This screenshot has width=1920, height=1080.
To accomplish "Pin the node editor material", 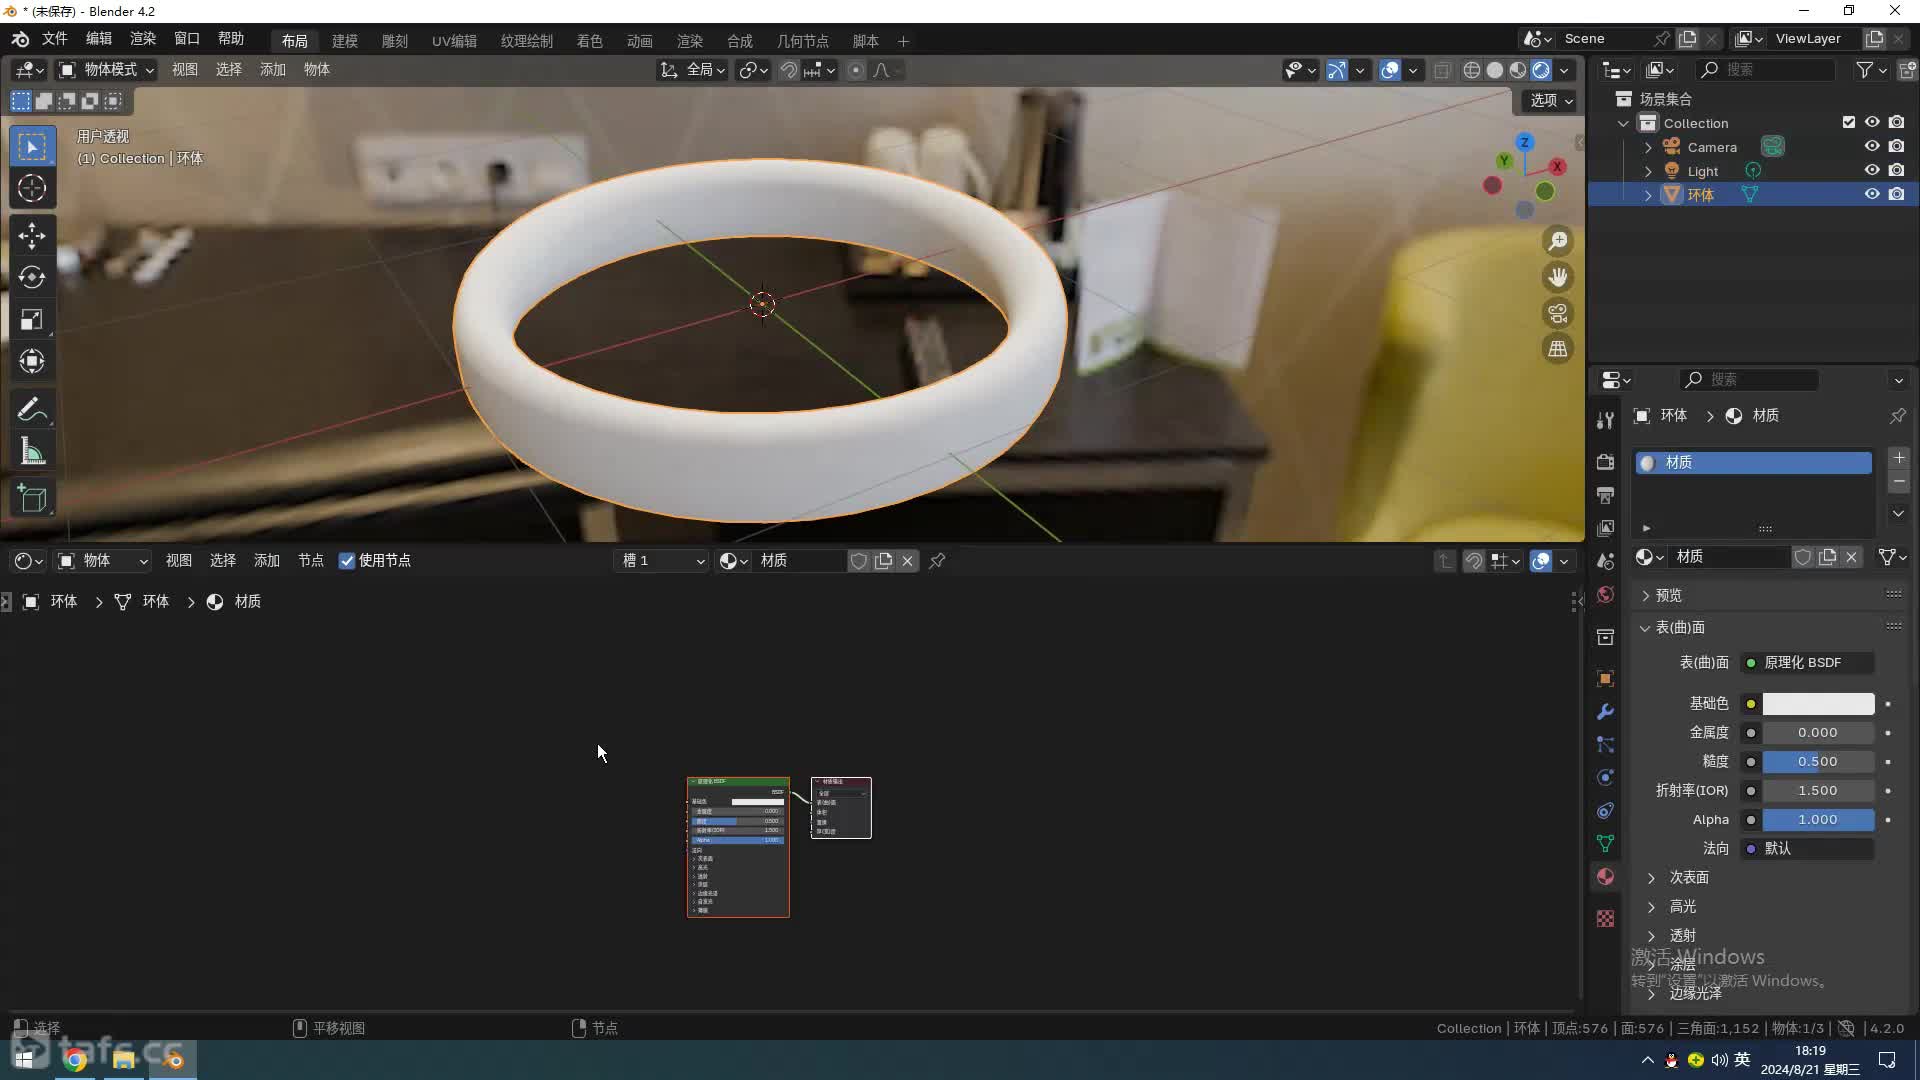I will (937, 561).
